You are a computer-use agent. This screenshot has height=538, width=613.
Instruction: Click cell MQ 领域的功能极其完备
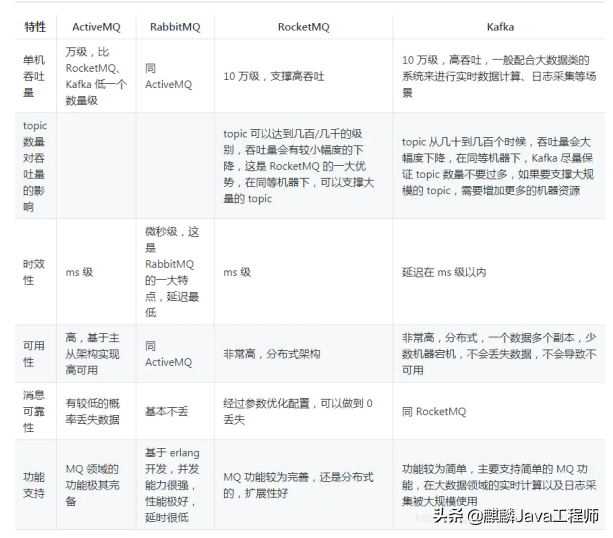(x=92, y=485)
